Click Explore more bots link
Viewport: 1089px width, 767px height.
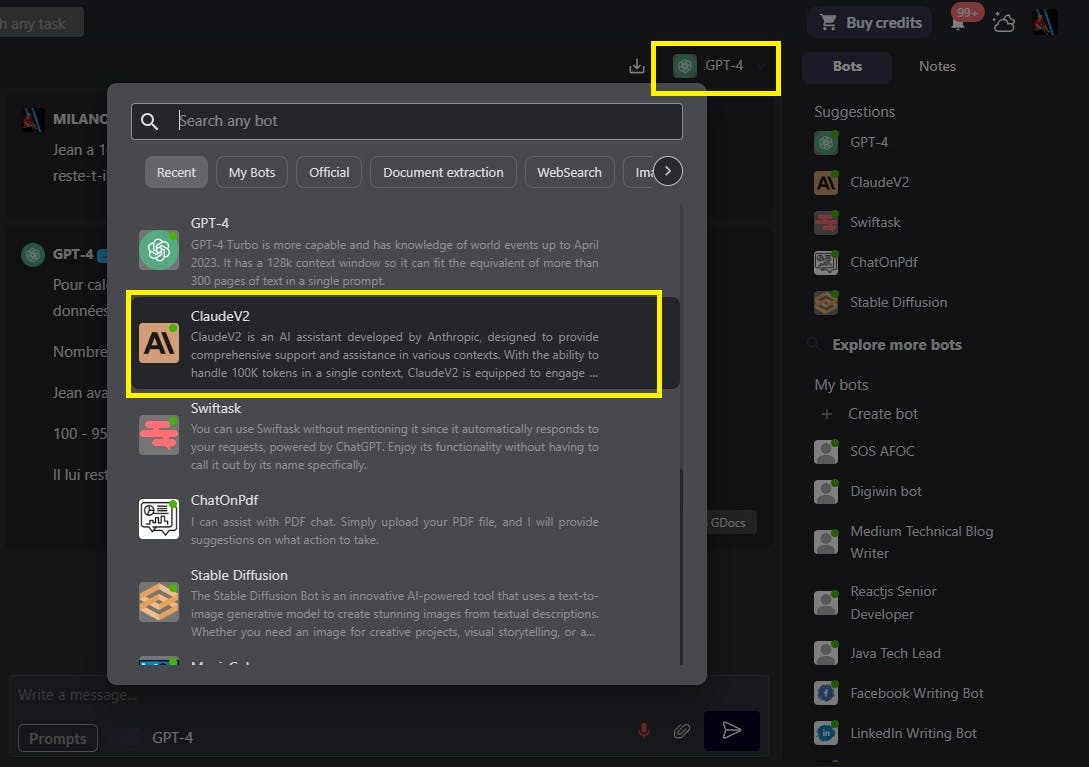pyautogui.click(x=897, y=345)
